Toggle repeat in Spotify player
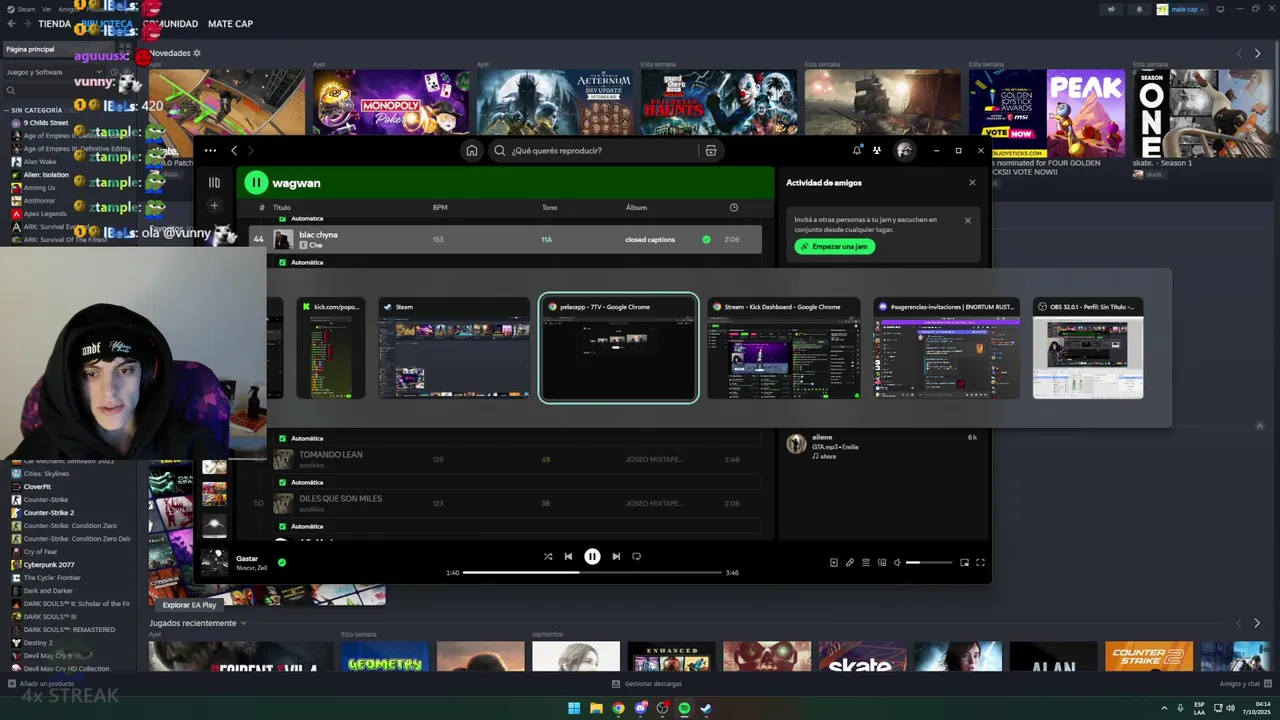 636,557
